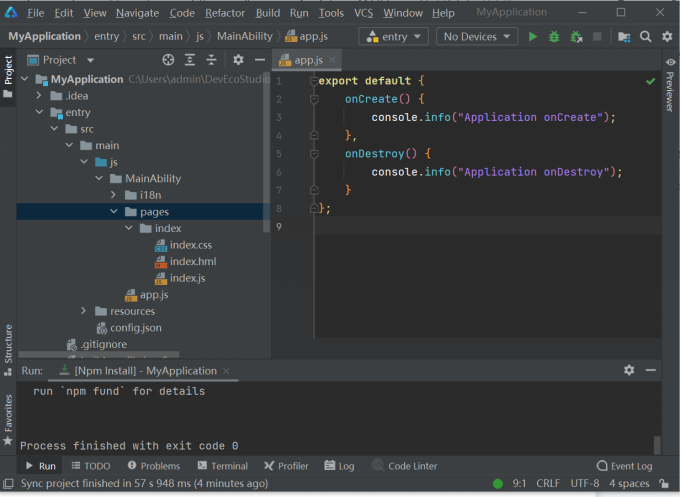The image size is (681, 497).
Task: Collapse all in Project panel toolbar
Action: (213, 60)
